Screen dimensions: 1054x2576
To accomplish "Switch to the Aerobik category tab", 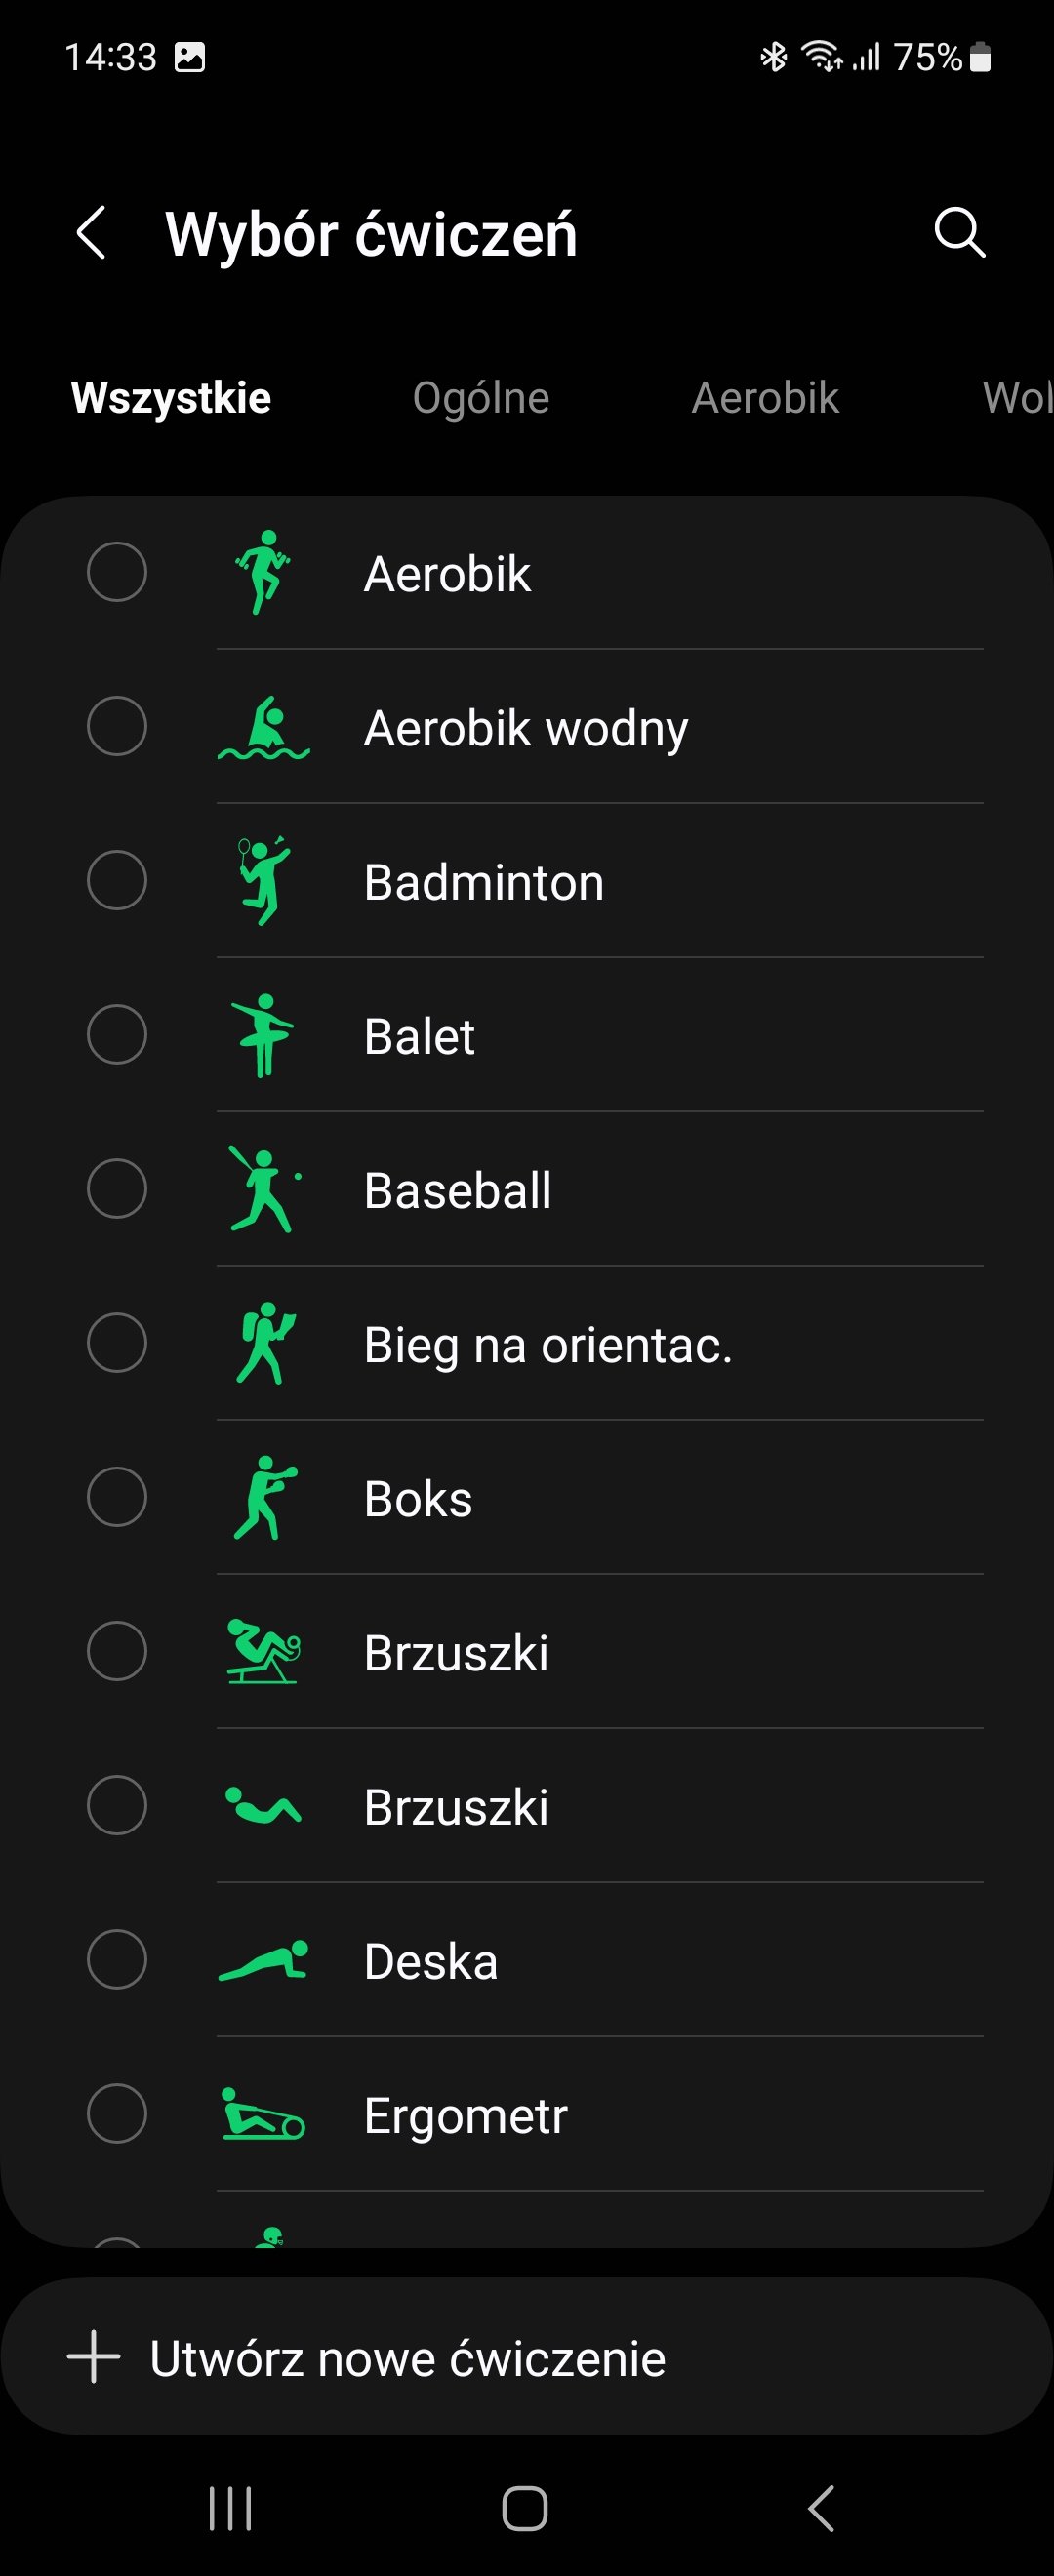I will click(x=765, y=398).
